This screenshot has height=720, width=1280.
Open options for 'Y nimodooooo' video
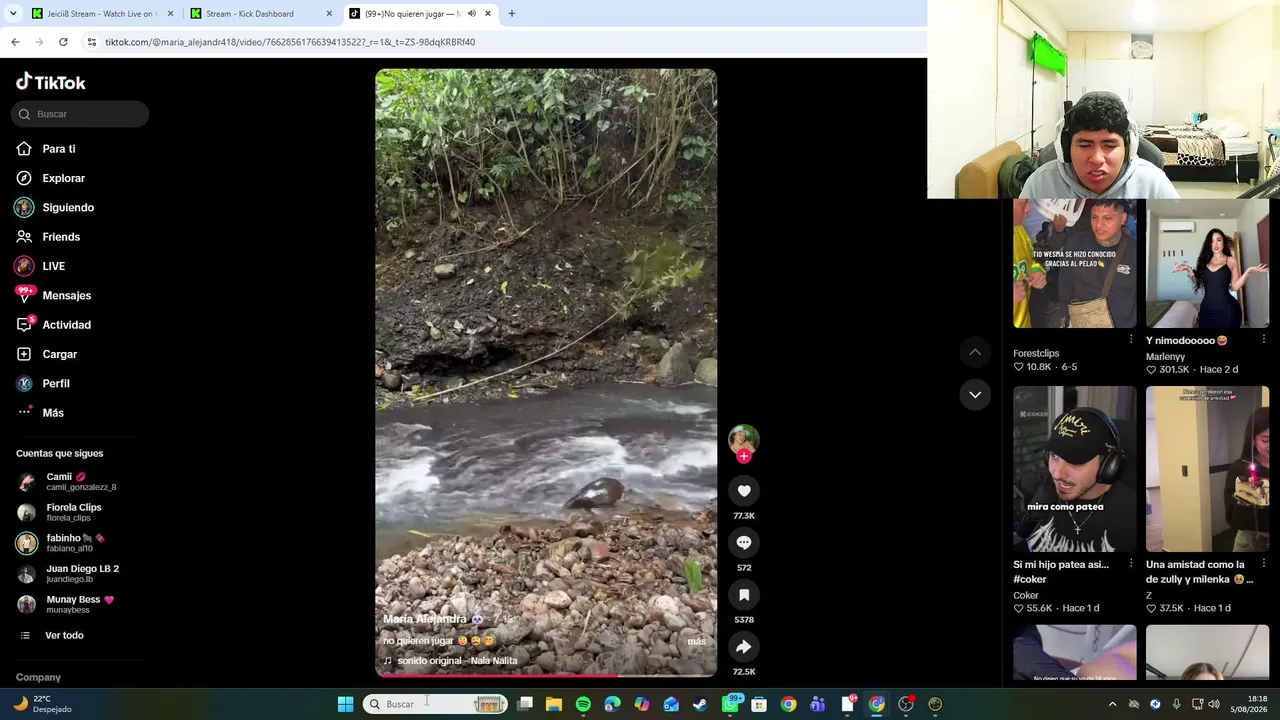point(1263,340)
